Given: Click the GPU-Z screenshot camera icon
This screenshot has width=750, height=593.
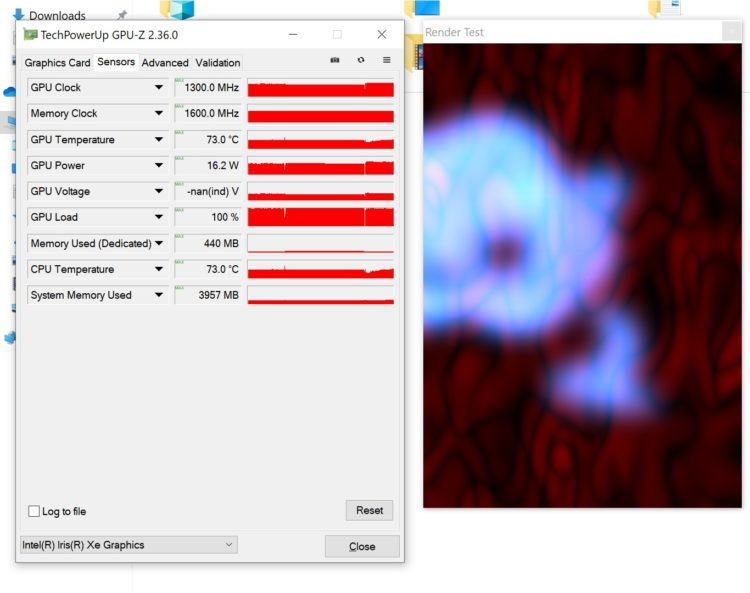Looking at the screenshot, I should pos(335,60).
